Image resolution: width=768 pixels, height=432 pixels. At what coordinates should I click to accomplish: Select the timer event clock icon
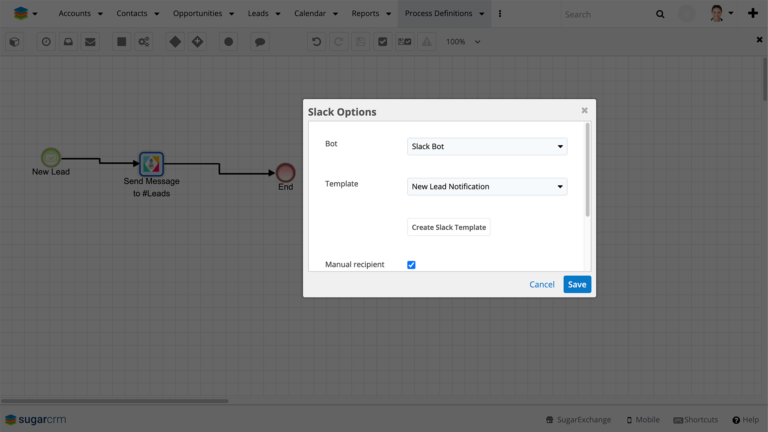(46, 42)
